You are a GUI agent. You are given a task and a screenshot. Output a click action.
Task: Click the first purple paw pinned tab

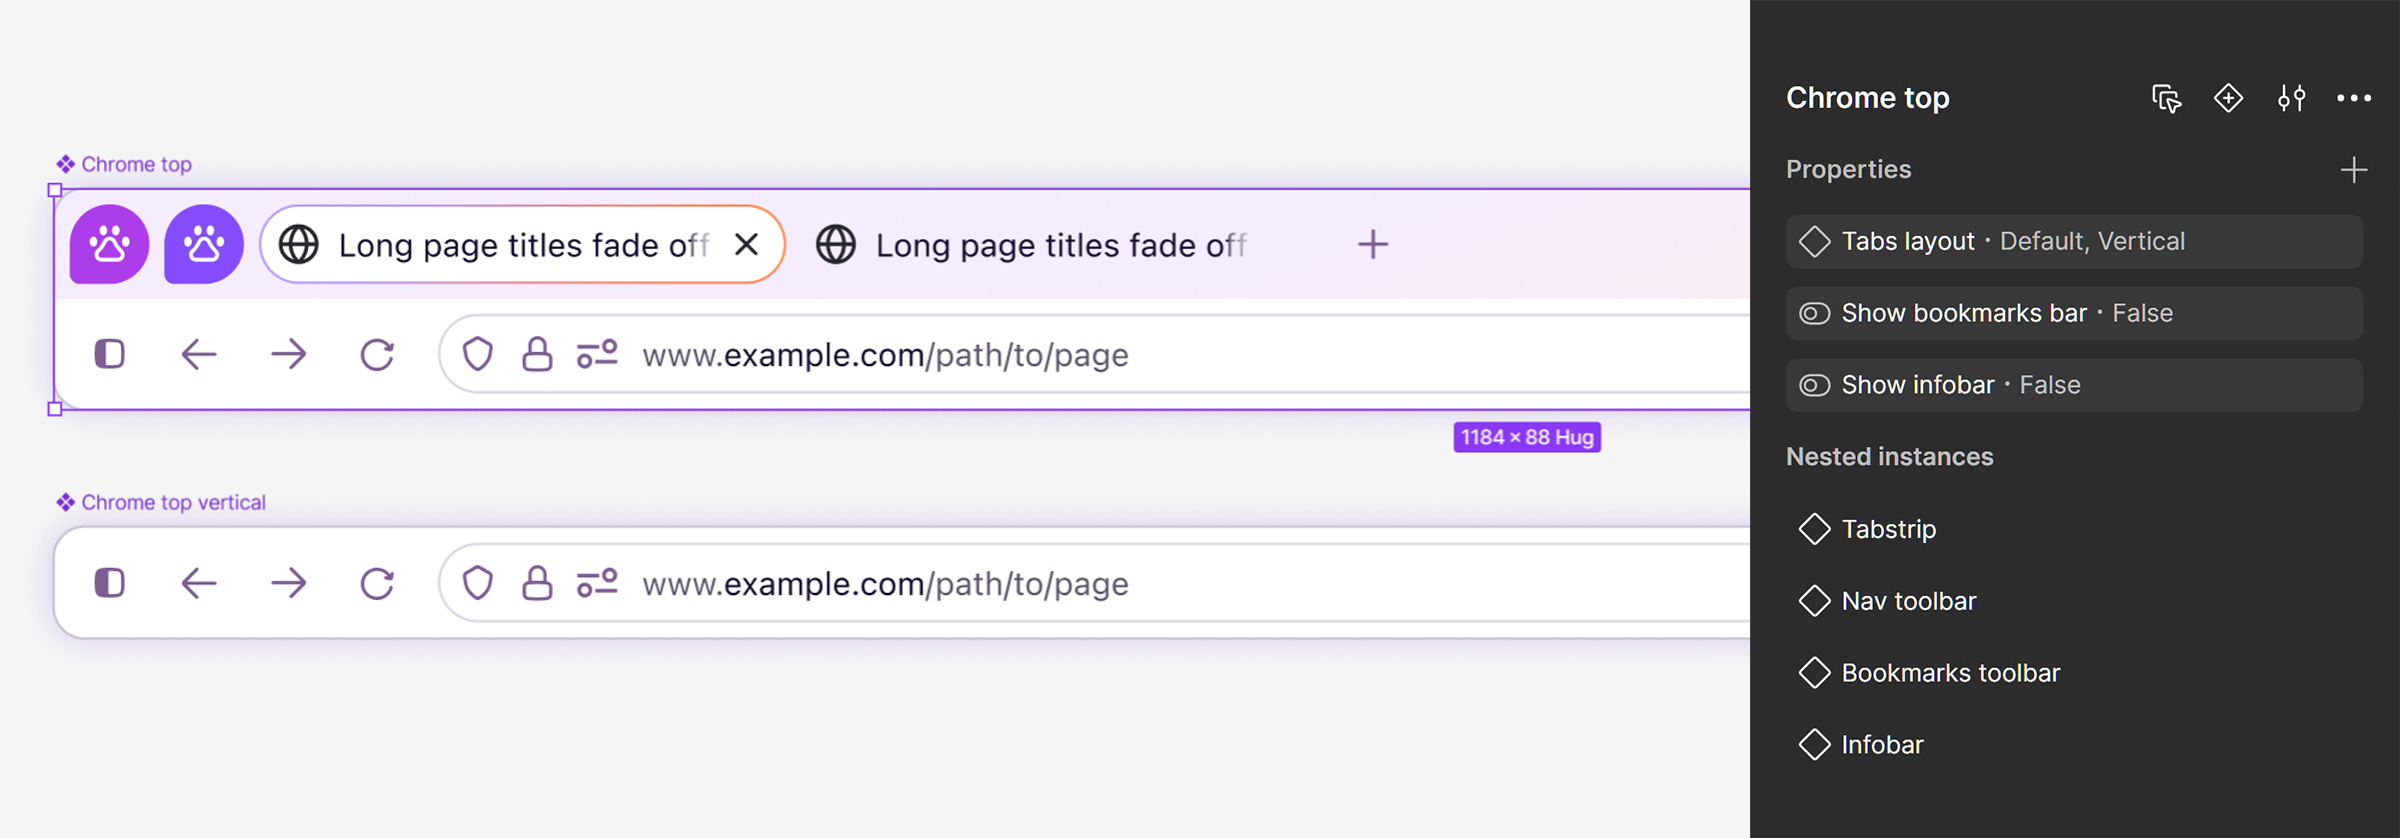coord(109,245)
